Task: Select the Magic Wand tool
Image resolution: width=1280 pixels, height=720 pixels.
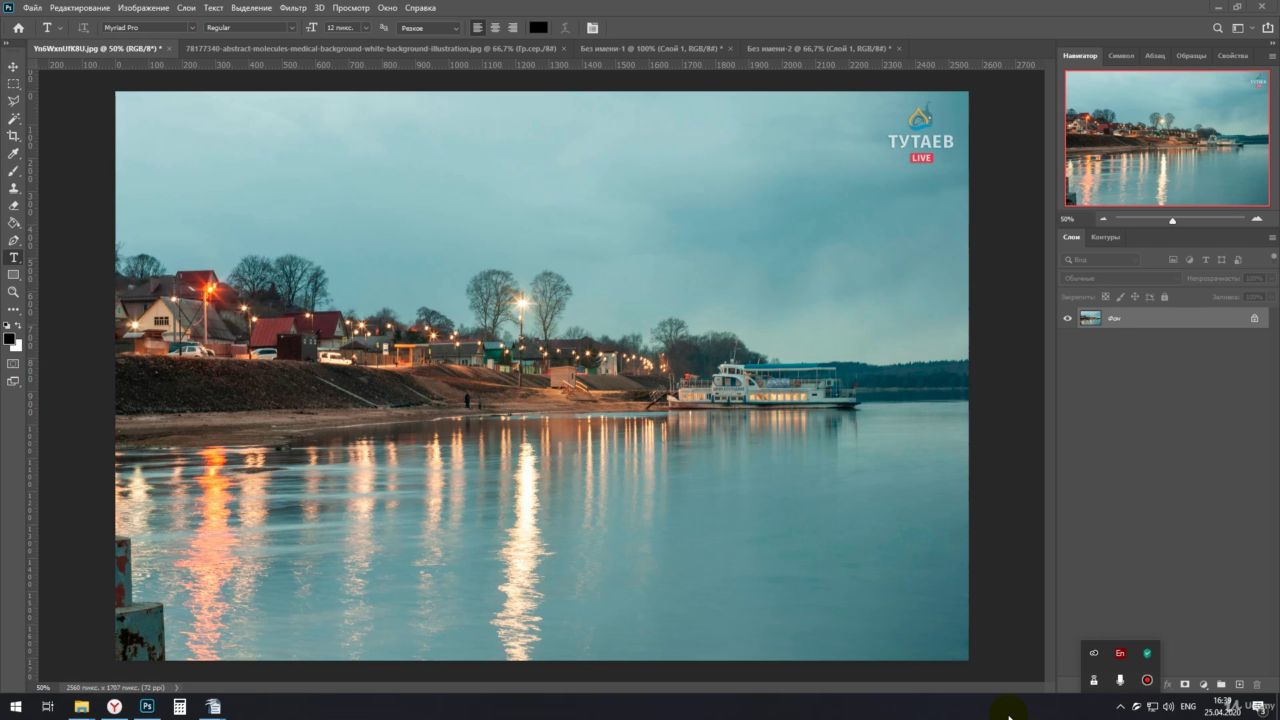Action: (13, 118)
